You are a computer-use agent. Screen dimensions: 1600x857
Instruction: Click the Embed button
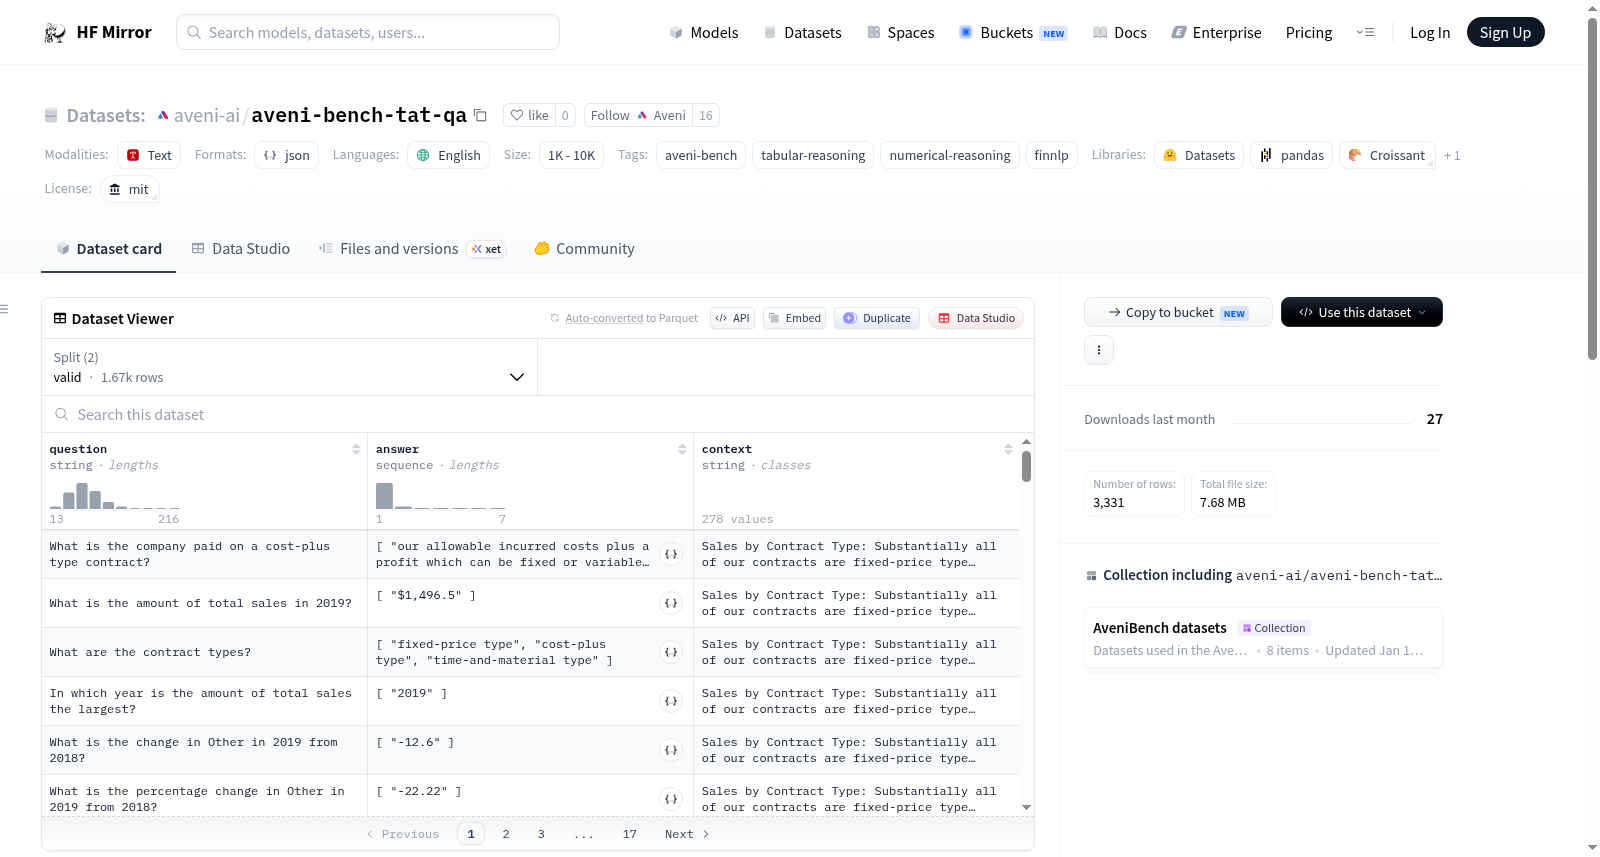coord(794,318)
